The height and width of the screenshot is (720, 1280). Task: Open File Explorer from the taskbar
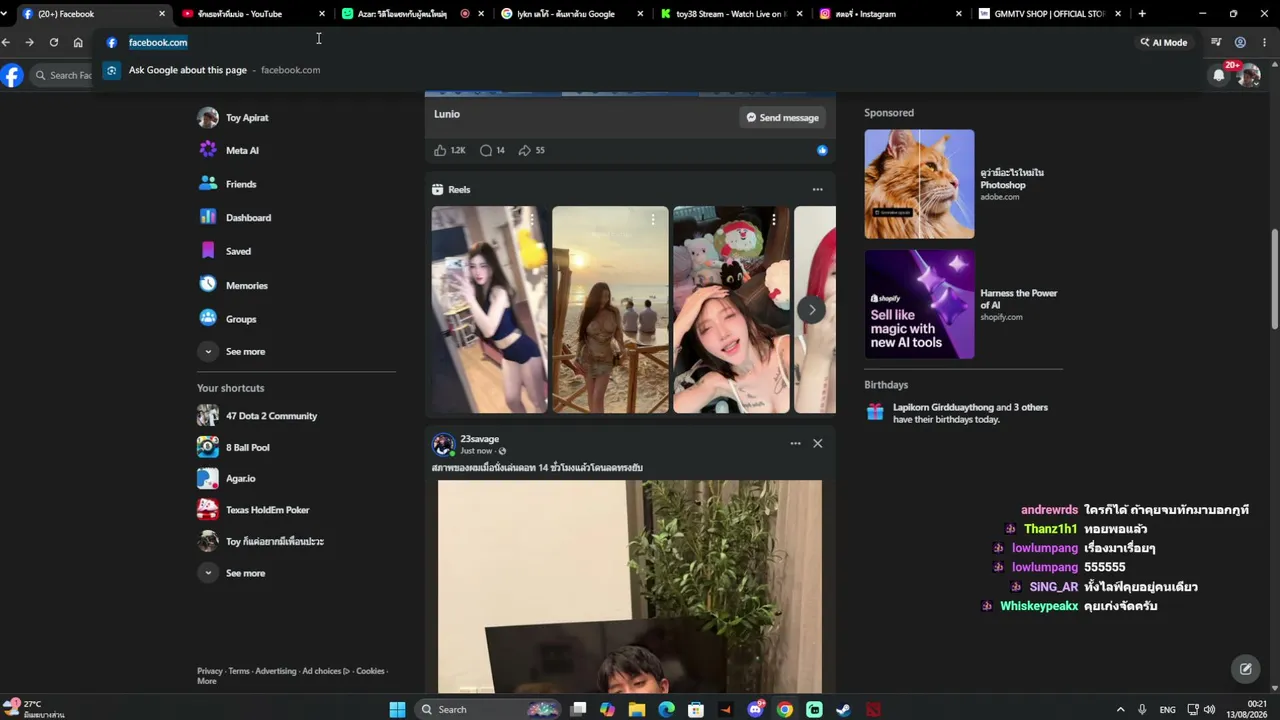[x=637, y=709]
